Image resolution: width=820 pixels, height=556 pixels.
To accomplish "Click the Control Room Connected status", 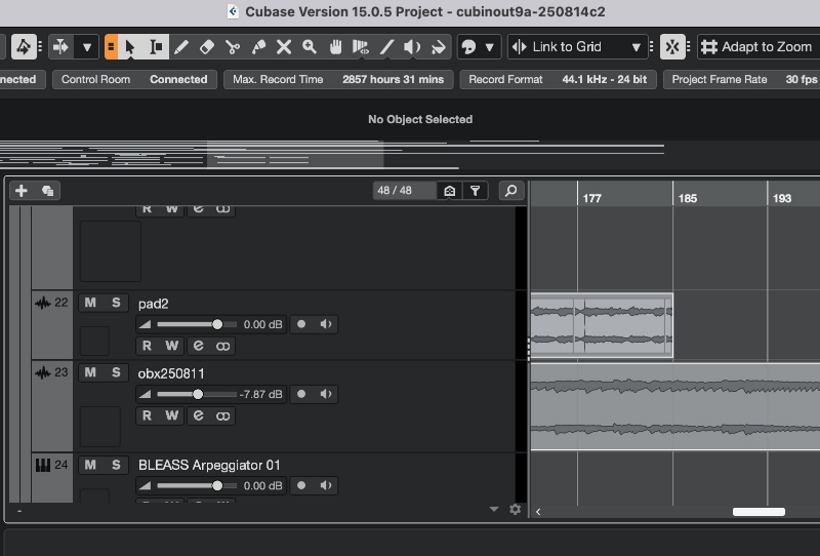I will 134,80.
